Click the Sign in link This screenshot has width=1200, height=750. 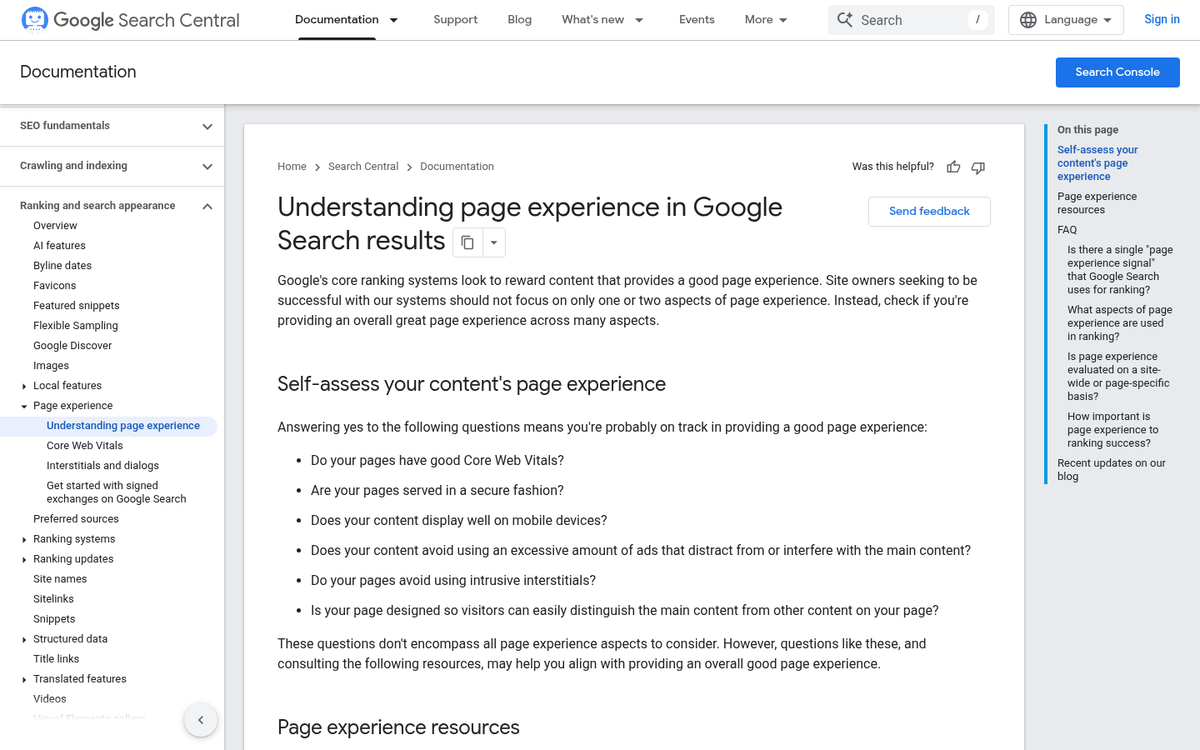tap(1161, 20)
